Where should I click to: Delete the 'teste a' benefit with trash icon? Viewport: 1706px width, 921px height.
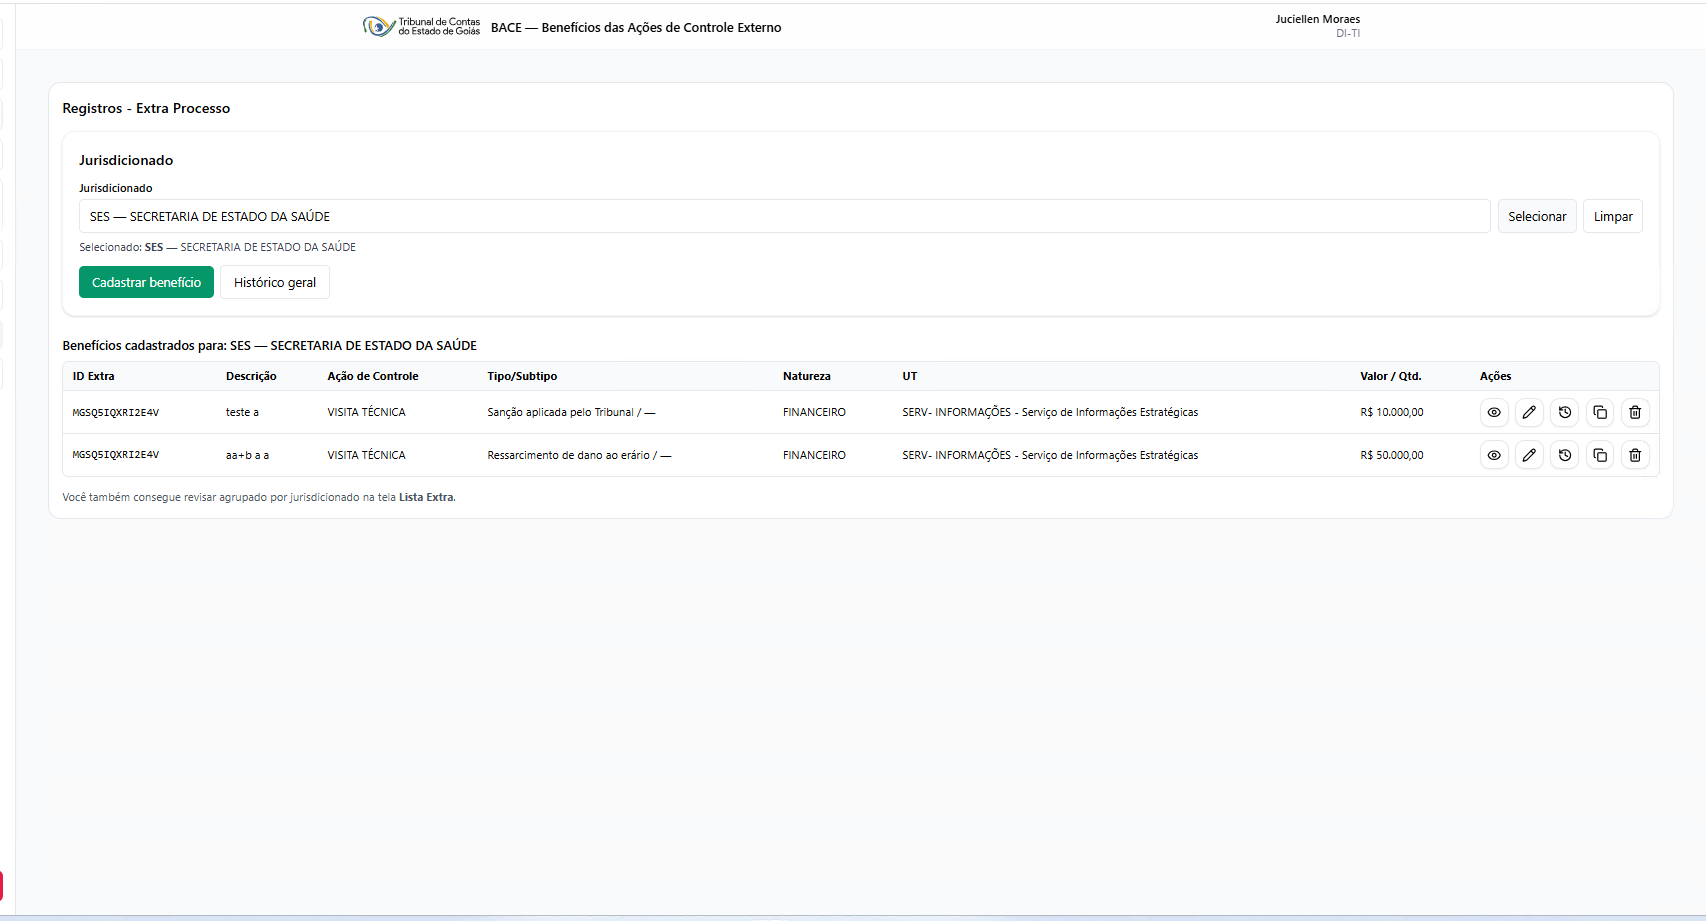[x=1635, y=412]
